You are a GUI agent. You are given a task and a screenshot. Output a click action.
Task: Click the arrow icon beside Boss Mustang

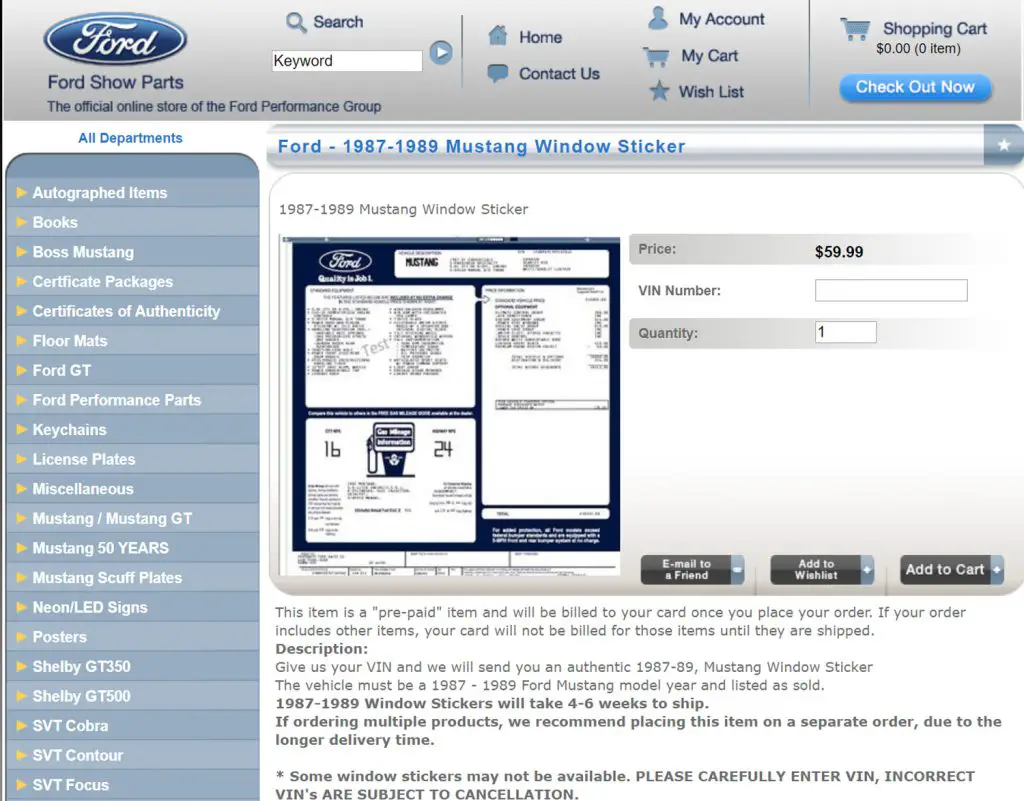point(22,251)
